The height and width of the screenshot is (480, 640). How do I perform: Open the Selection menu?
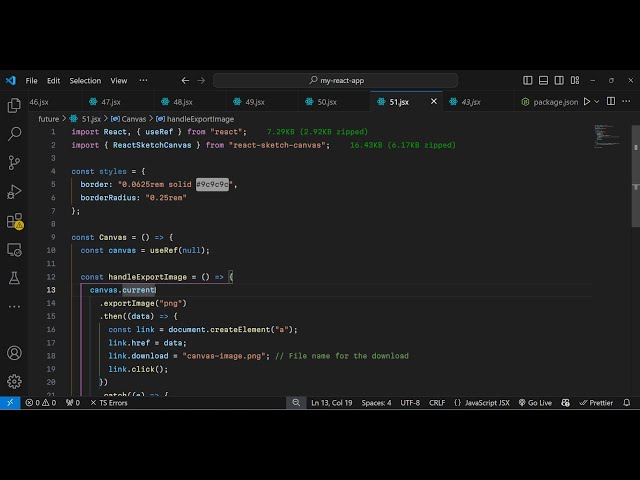pyautogui.click(x=85, y=80)
